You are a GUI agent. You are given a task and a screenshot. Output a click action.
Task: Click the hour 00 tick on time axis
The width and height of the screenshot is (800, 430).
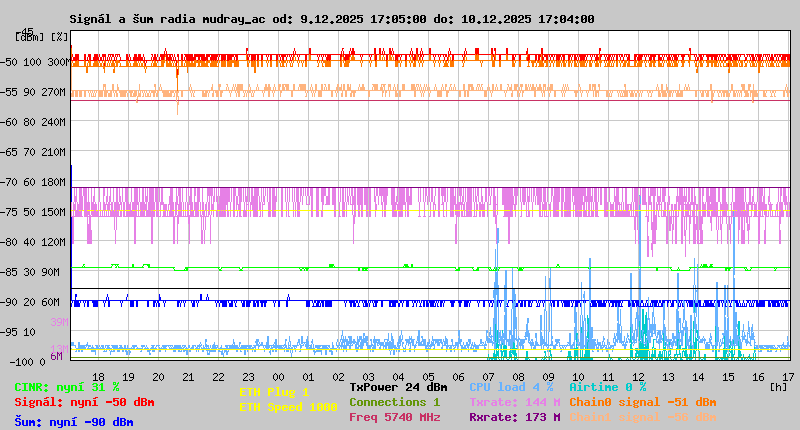(278, 376)
